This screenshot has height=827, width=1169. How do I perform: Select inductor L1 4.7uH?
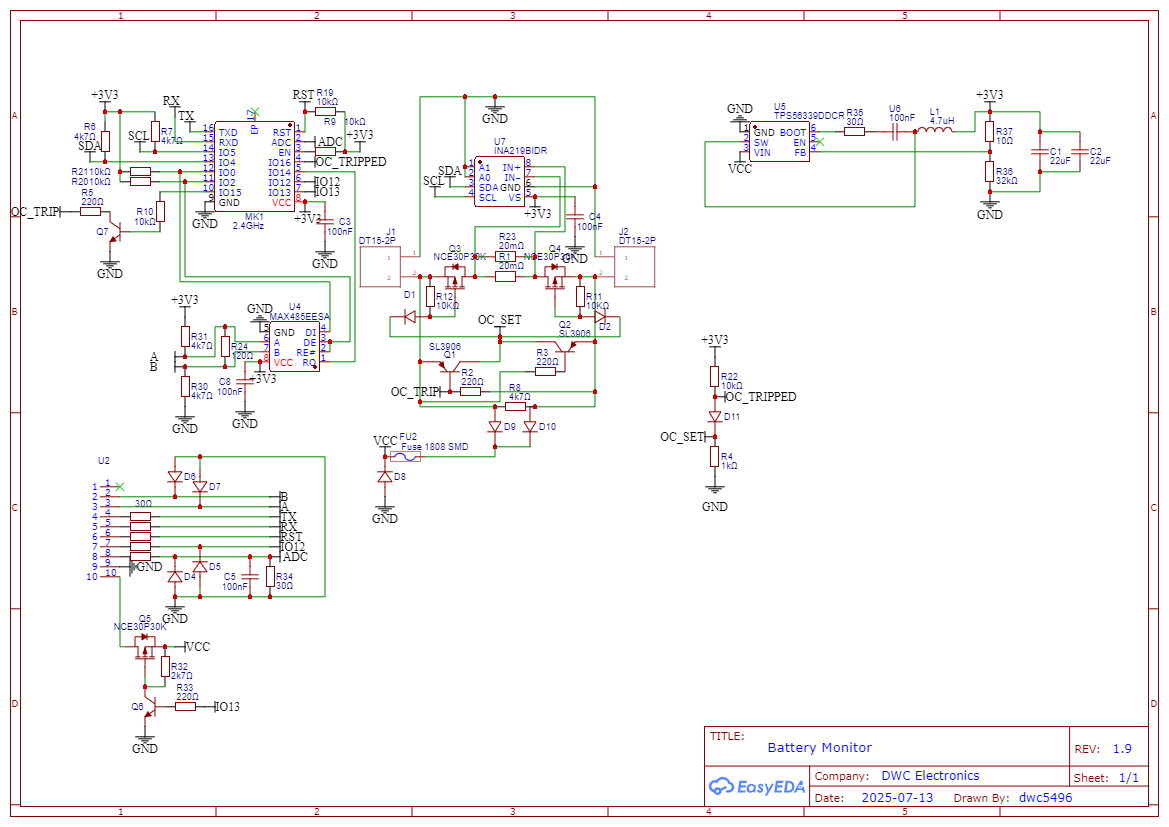pyautogui.click(x=934, y=131)
